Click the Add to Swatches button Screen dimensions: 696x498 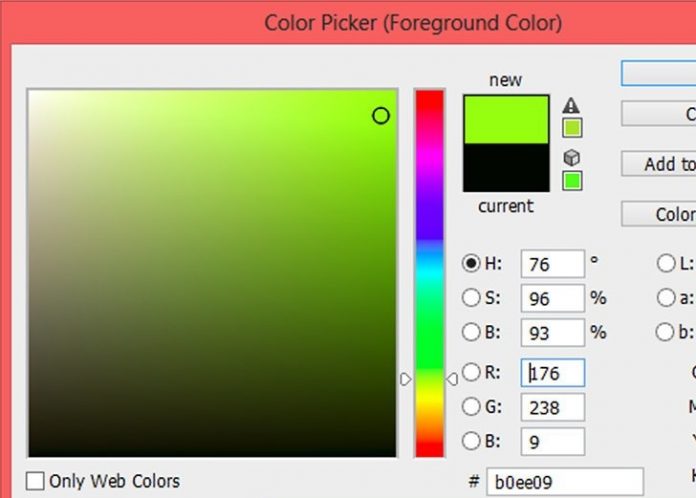[658, 164]
